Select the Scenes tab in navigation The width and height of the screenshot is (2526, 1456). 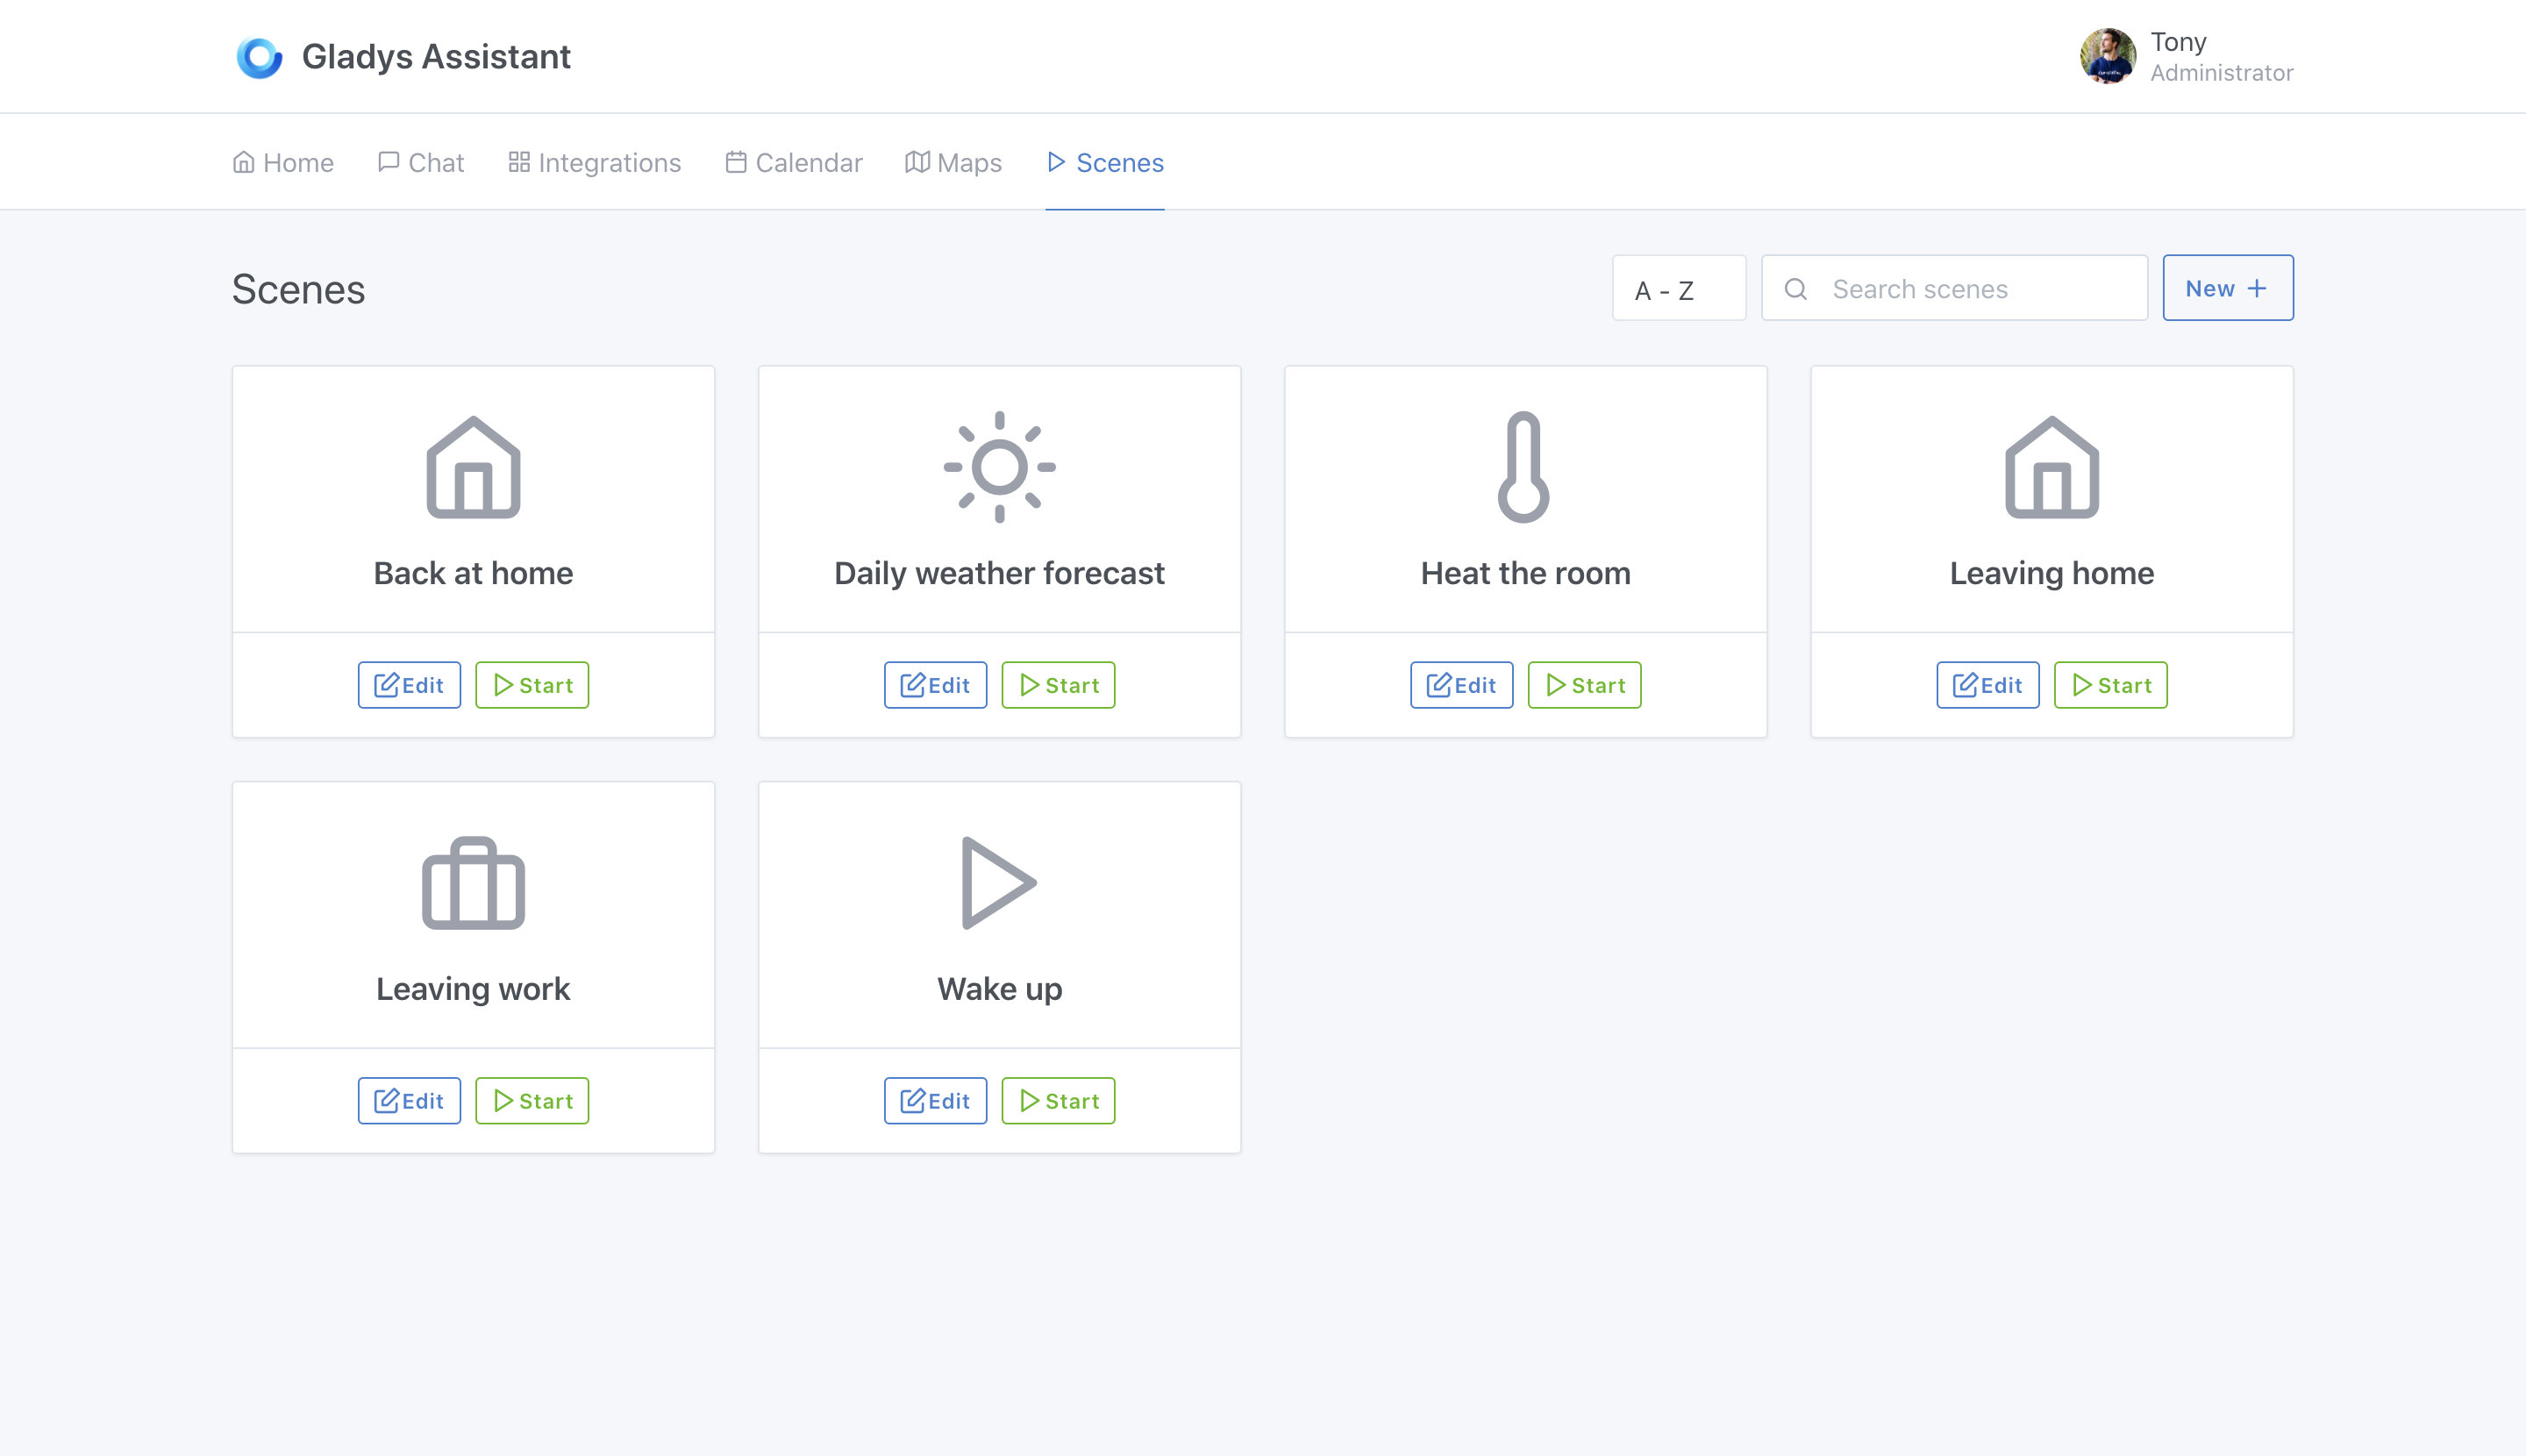pyautogui.click(x=1105, y=160)
